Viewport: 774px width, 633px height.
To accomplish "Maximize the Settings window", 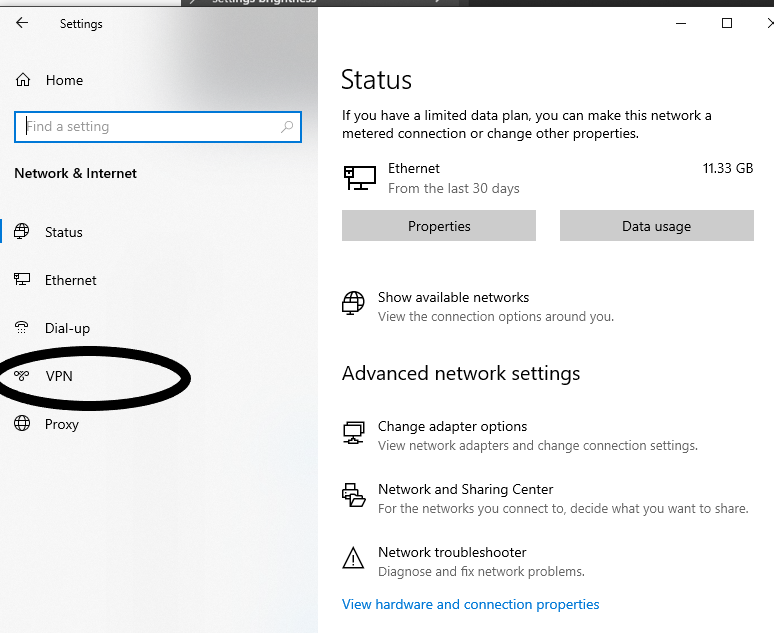I will 727,23.
